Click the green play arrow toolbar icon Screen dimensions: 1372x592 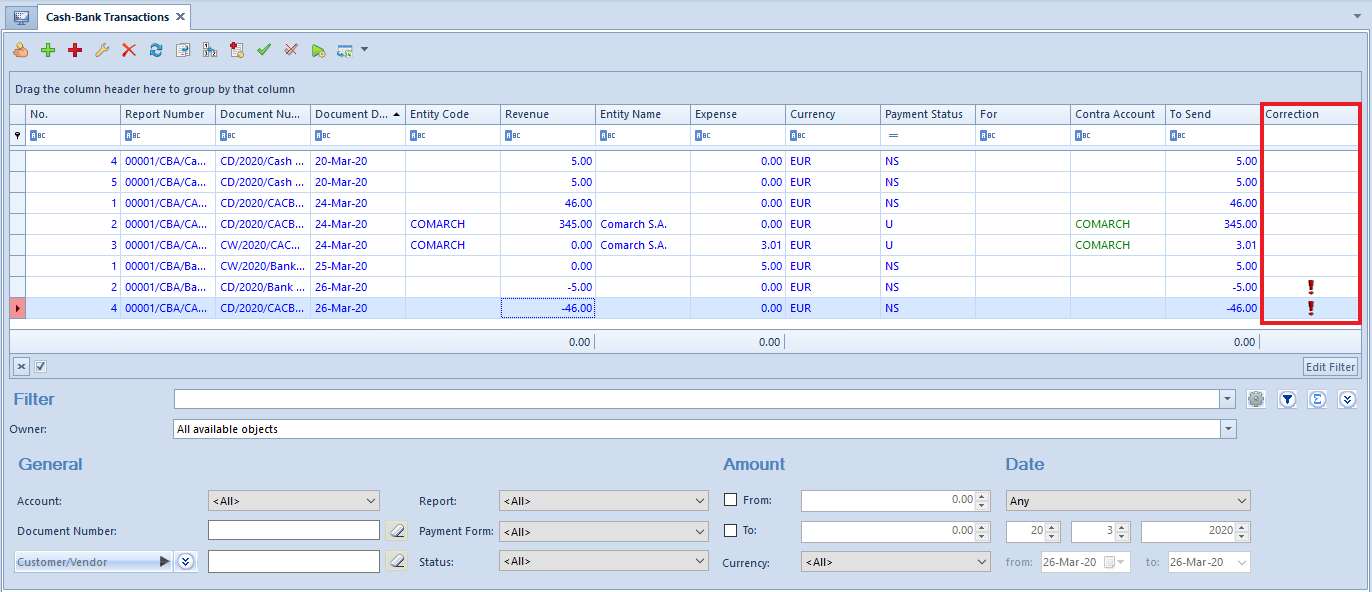tap(318, 50)
